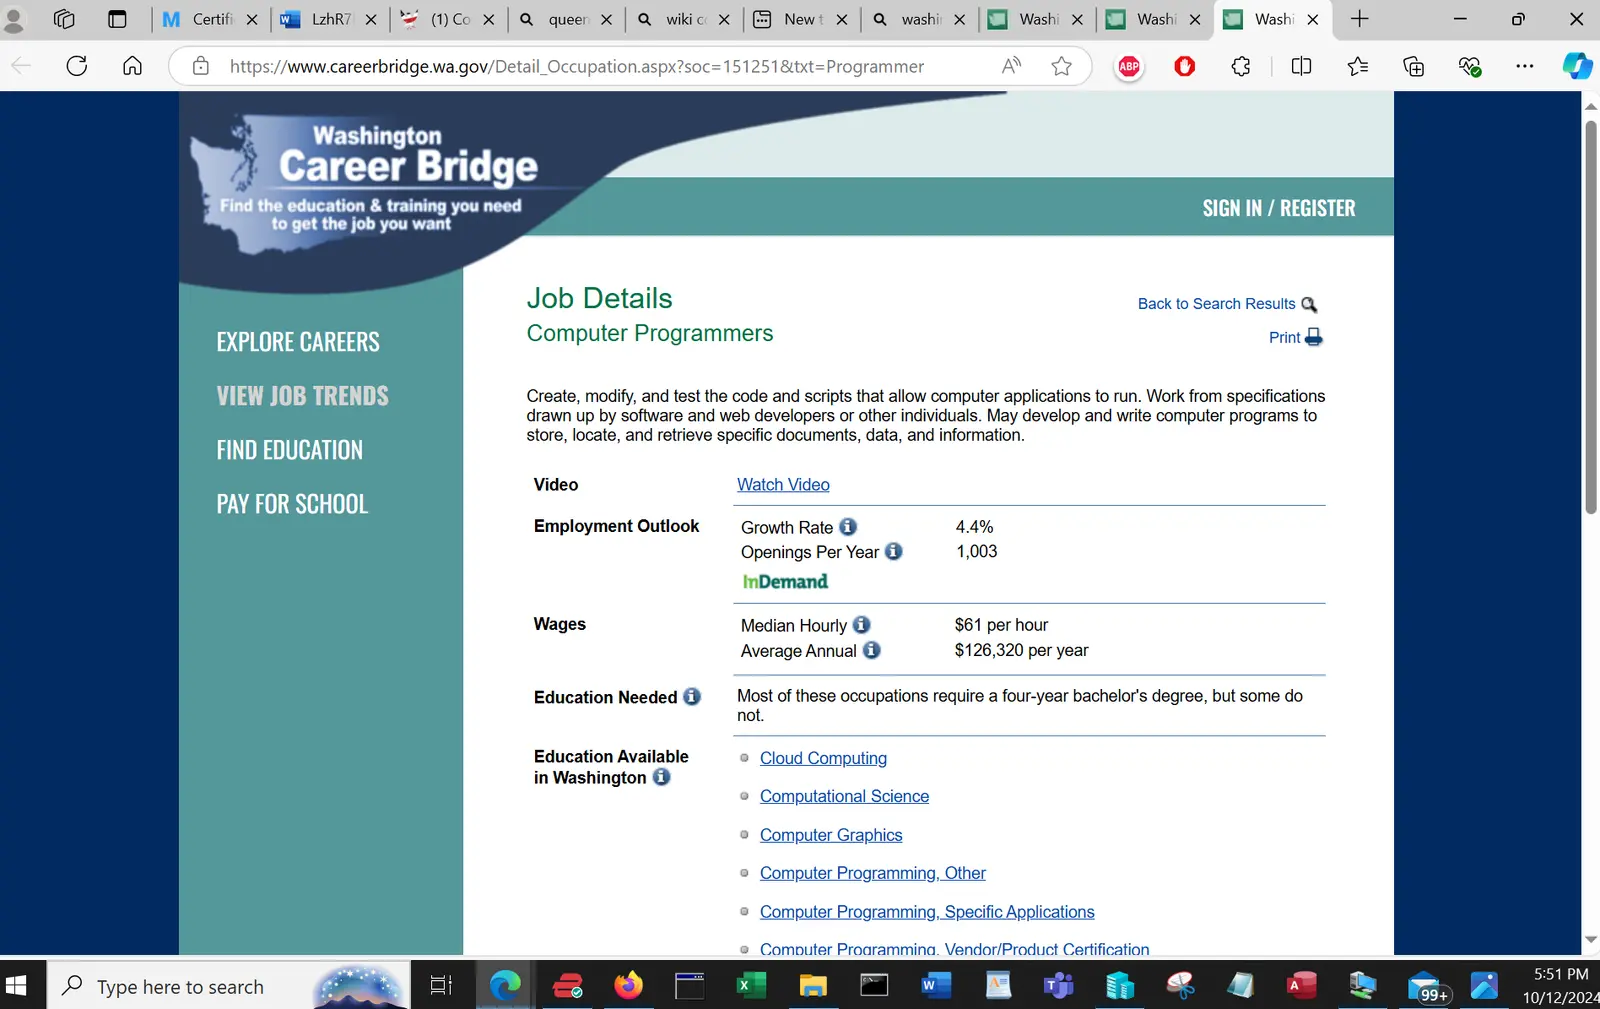Open the Cloud Computing education link

tap(823, 758)
